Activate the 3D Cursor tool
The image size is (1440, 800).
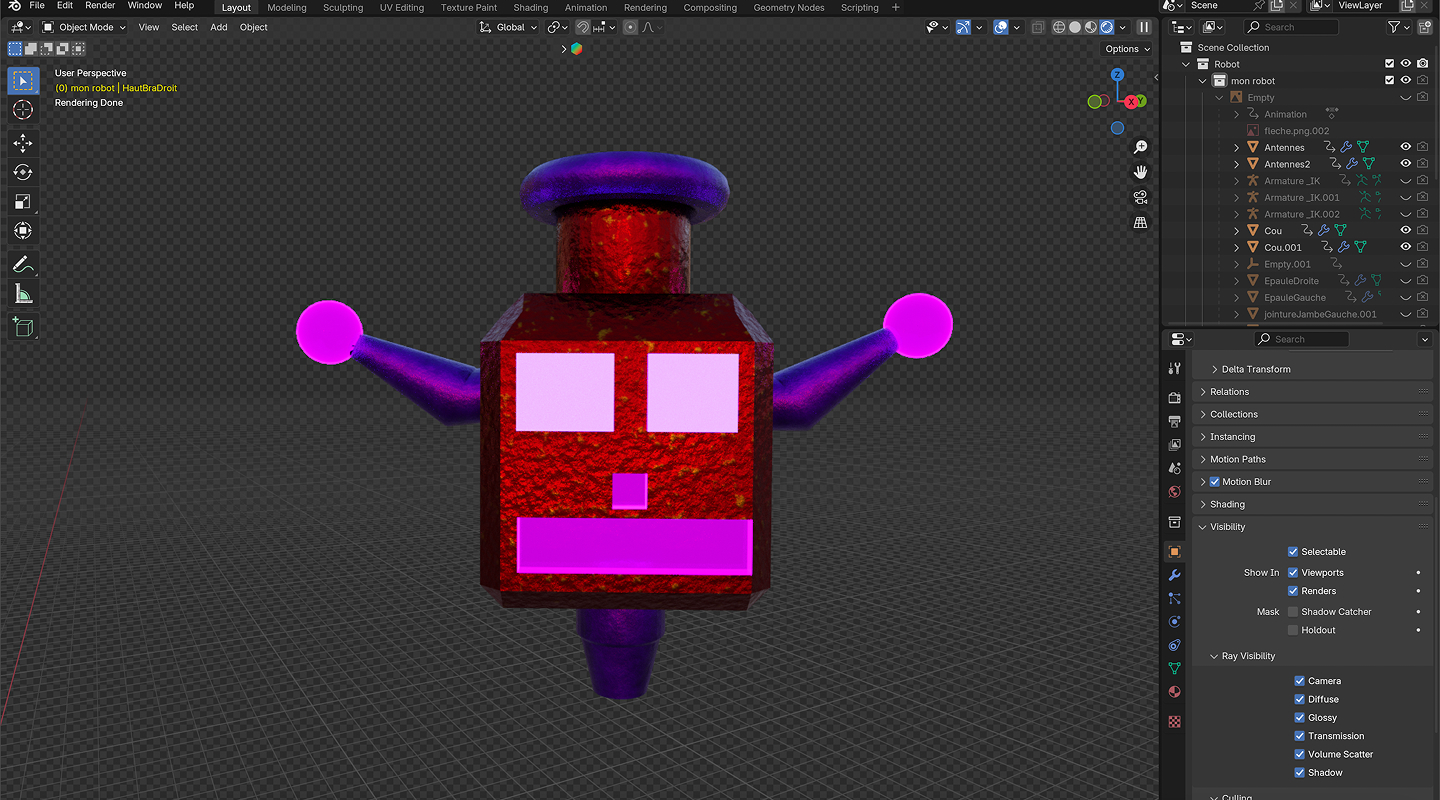coord(23,109)
